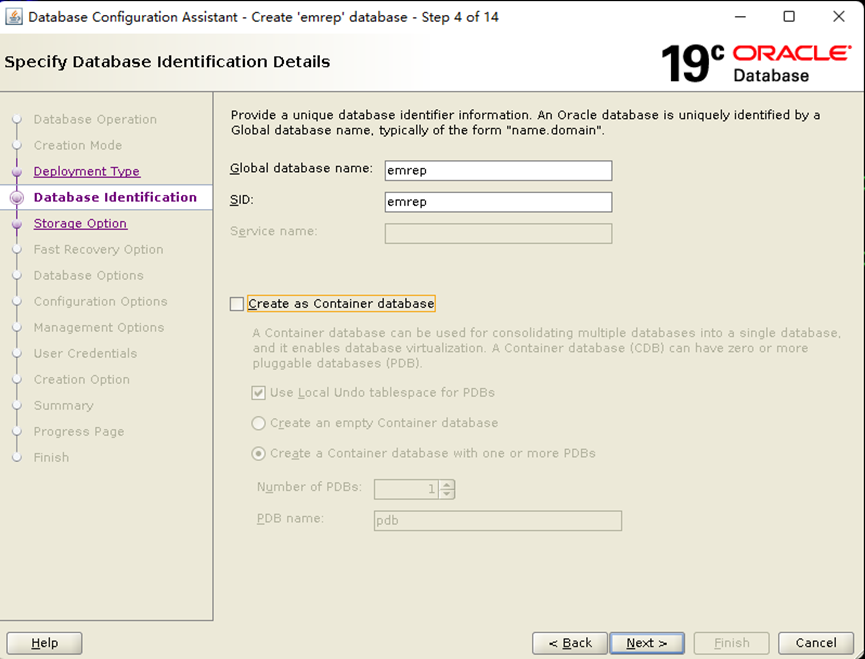The height and width of the screenshot is (659, 865).
Task: Click the disabled Finish button
Action: (x=731, y=643)
